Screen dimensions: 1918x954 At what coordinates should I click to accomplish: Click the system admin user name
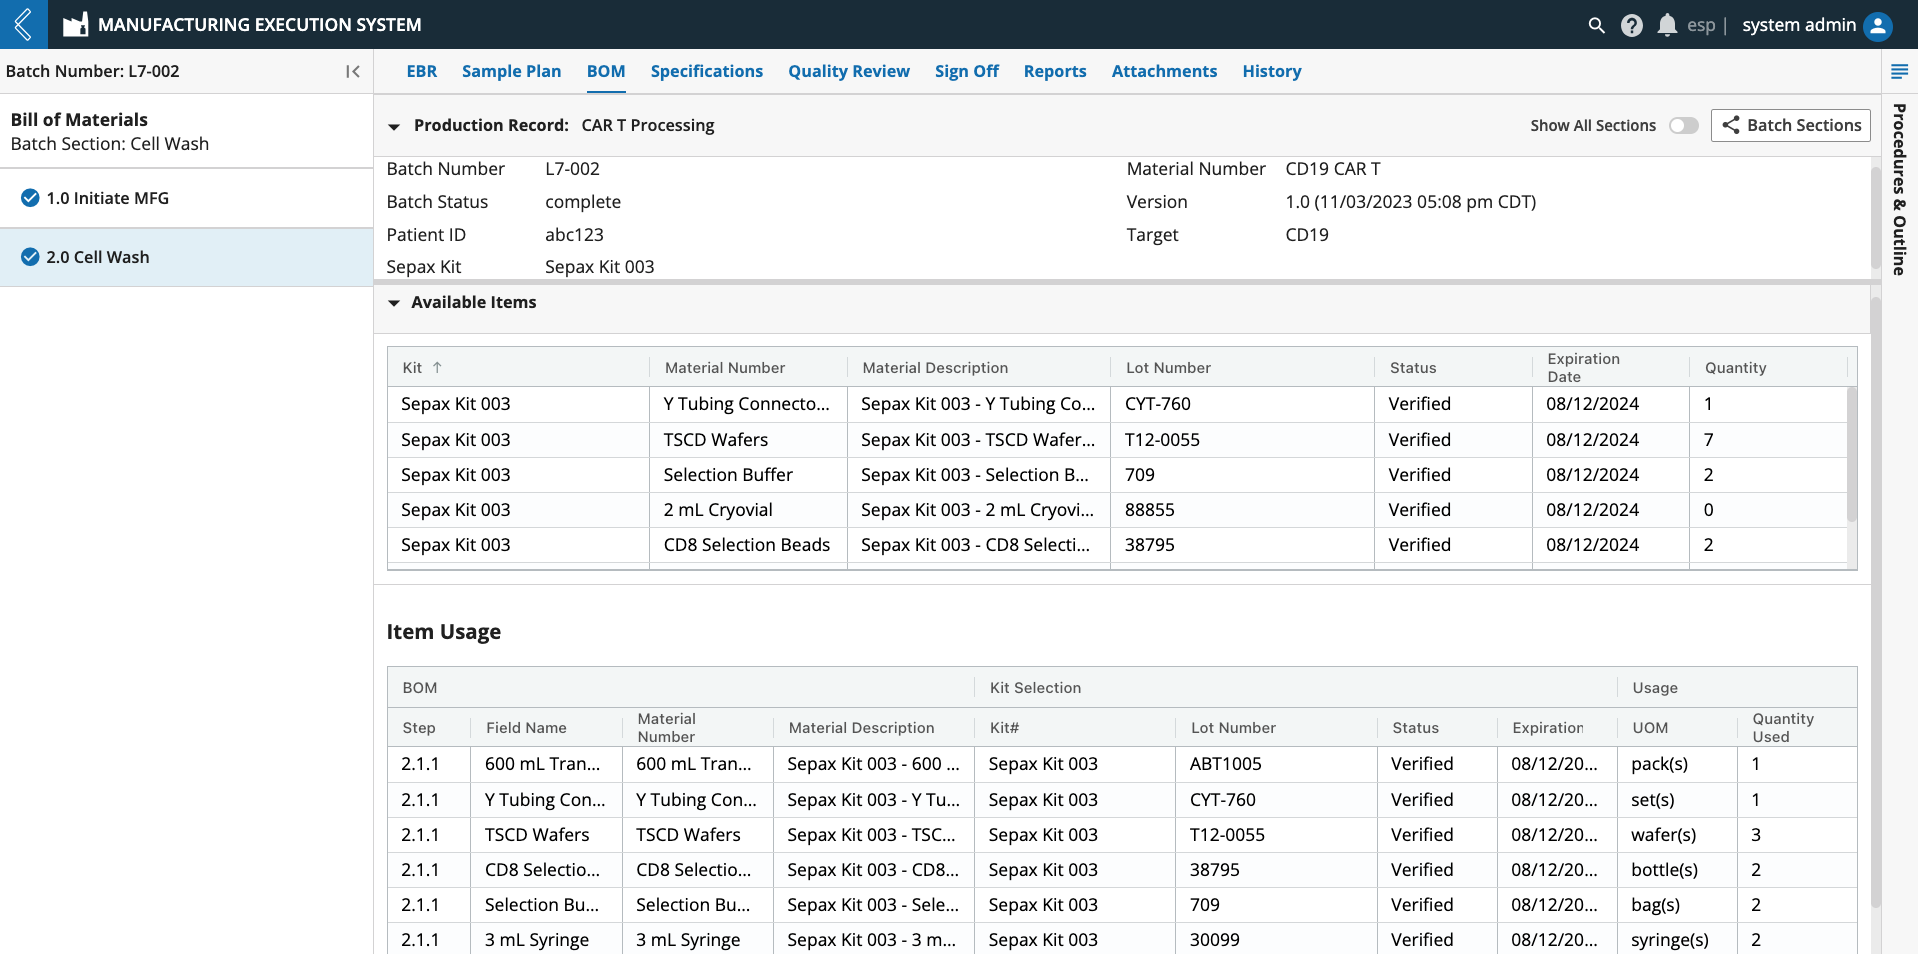point(1799,25)
